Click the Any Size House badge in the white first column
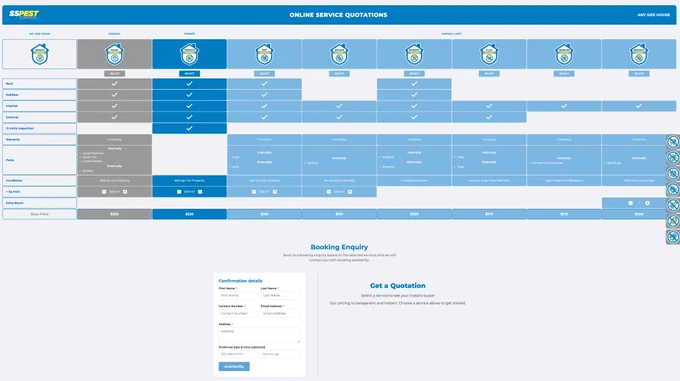This screenshot has height=381, width=680. click(x=39, y=54)
